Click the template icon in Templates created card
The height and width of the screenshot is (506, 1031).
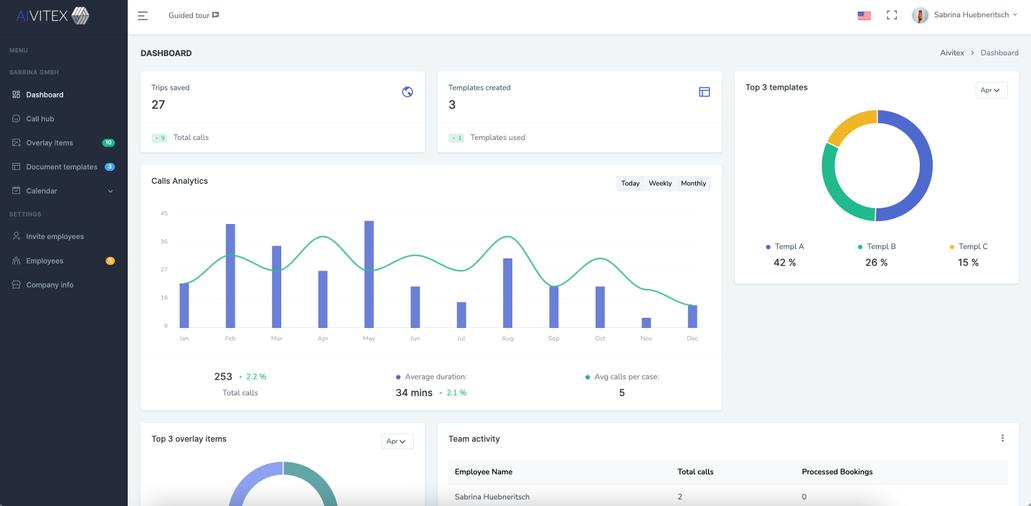pos(704,92)
